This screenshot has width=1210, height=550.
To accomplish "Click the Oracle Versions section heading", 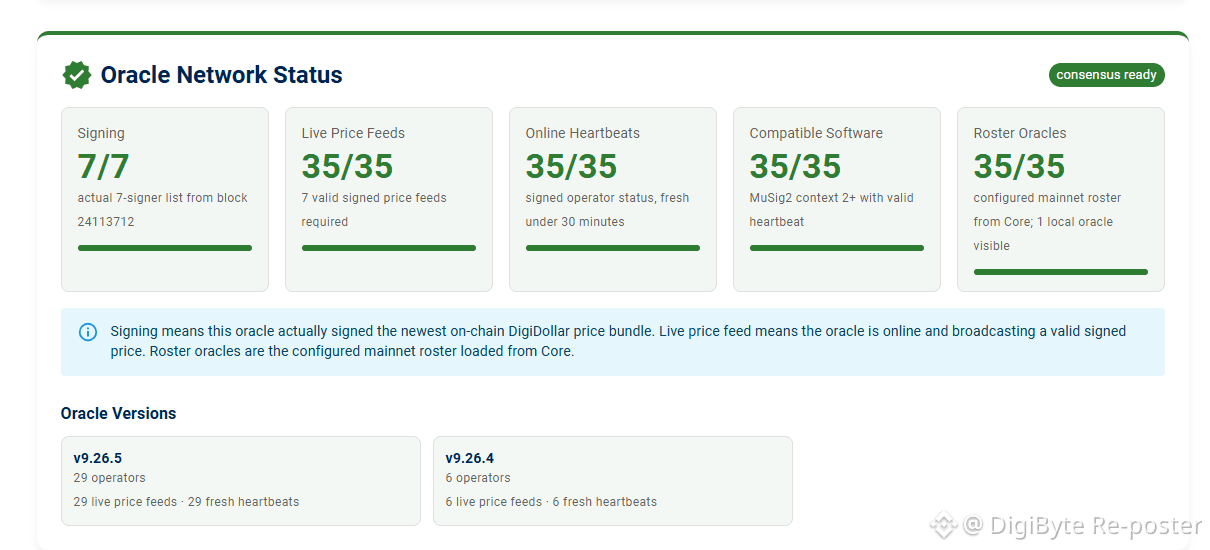I will [x=119, y=414].
